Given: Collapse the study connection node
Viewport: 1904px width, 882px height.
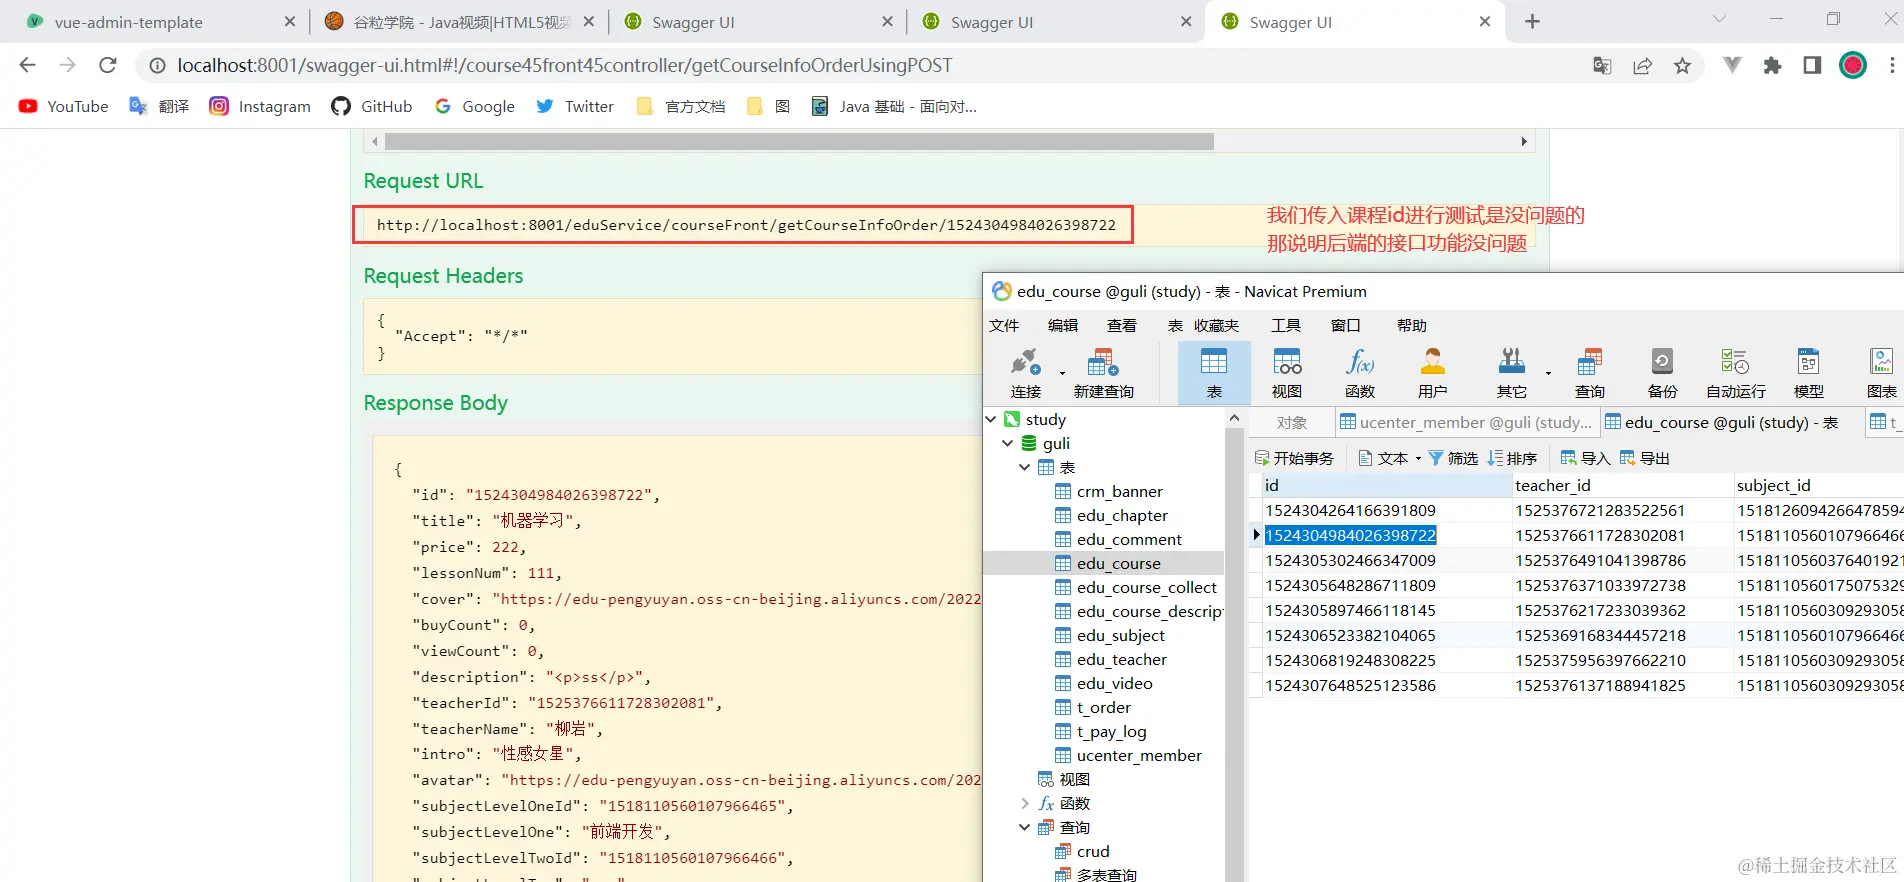Looking at the screenshot, I should click(x=991, y=419).
